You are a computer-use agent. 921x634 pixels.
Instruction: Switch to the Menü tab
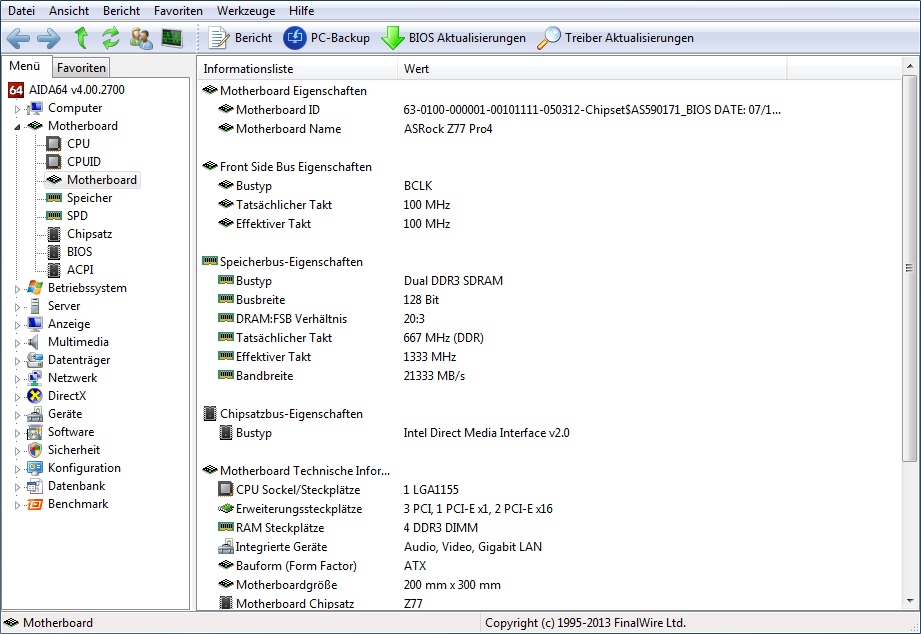(x=25, y=66)
